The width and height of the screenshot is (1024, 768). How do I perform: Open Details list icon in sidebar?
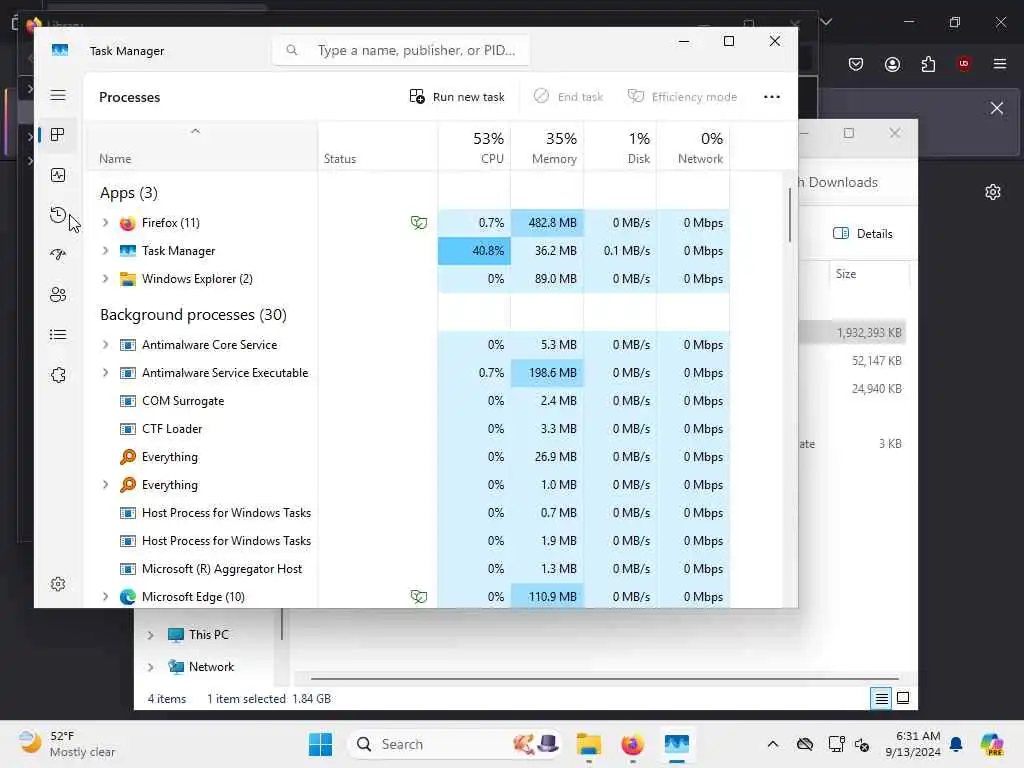coord(57,335)
